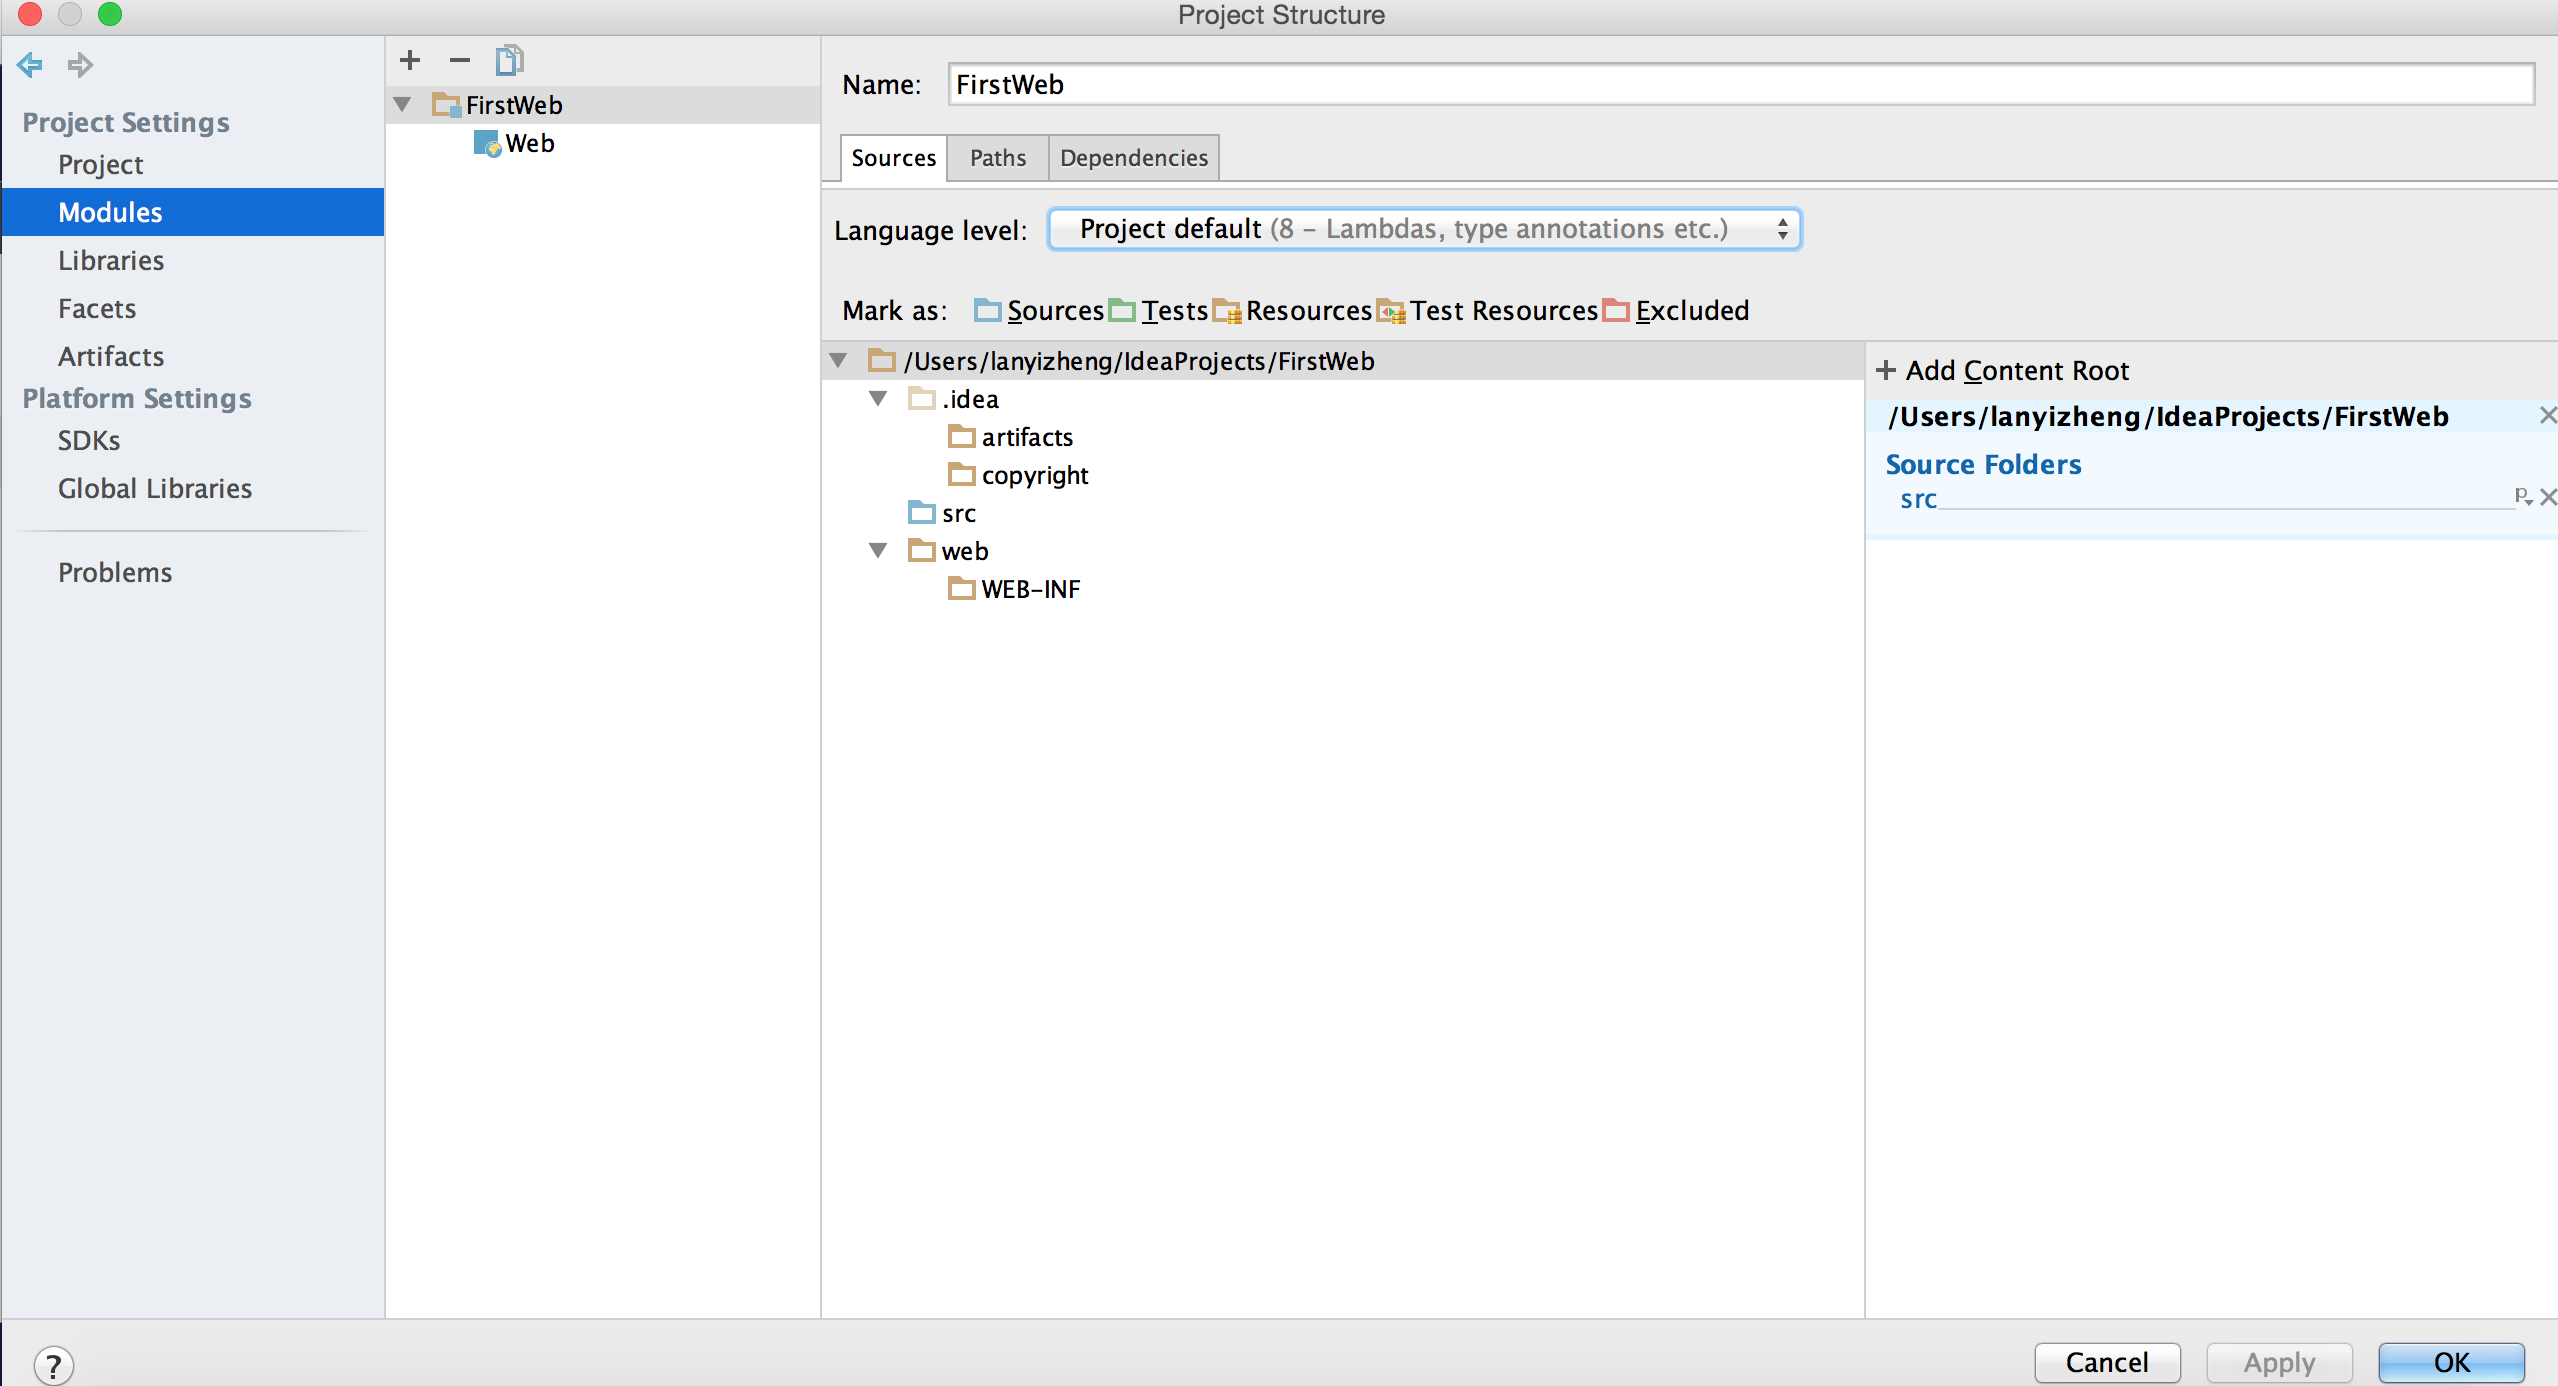The height and width of the screenshot is (1386, 2558).
Task: Select the FirstWeb module folder icon
Action: (x=446, y=104)
